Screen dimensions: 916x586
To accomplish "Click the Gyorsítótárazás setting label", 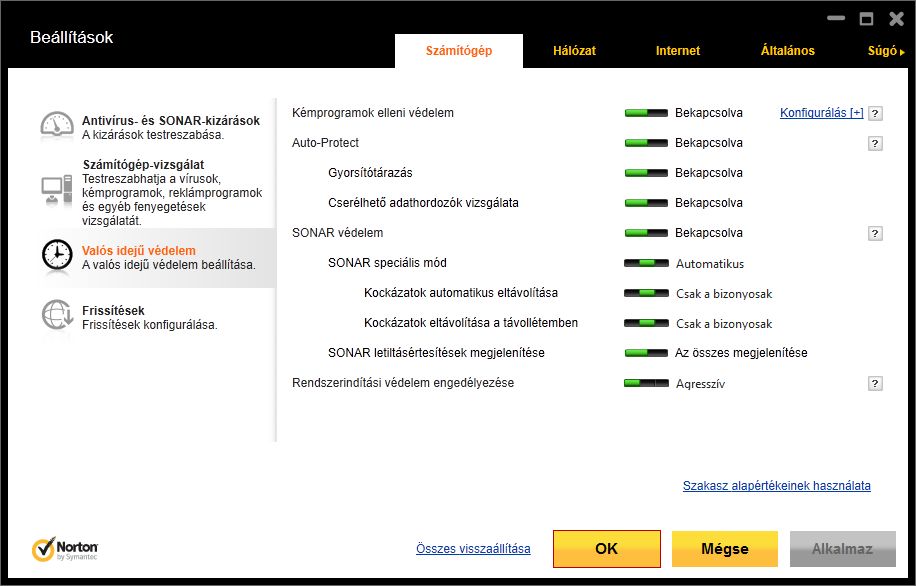I will point(370,173).
